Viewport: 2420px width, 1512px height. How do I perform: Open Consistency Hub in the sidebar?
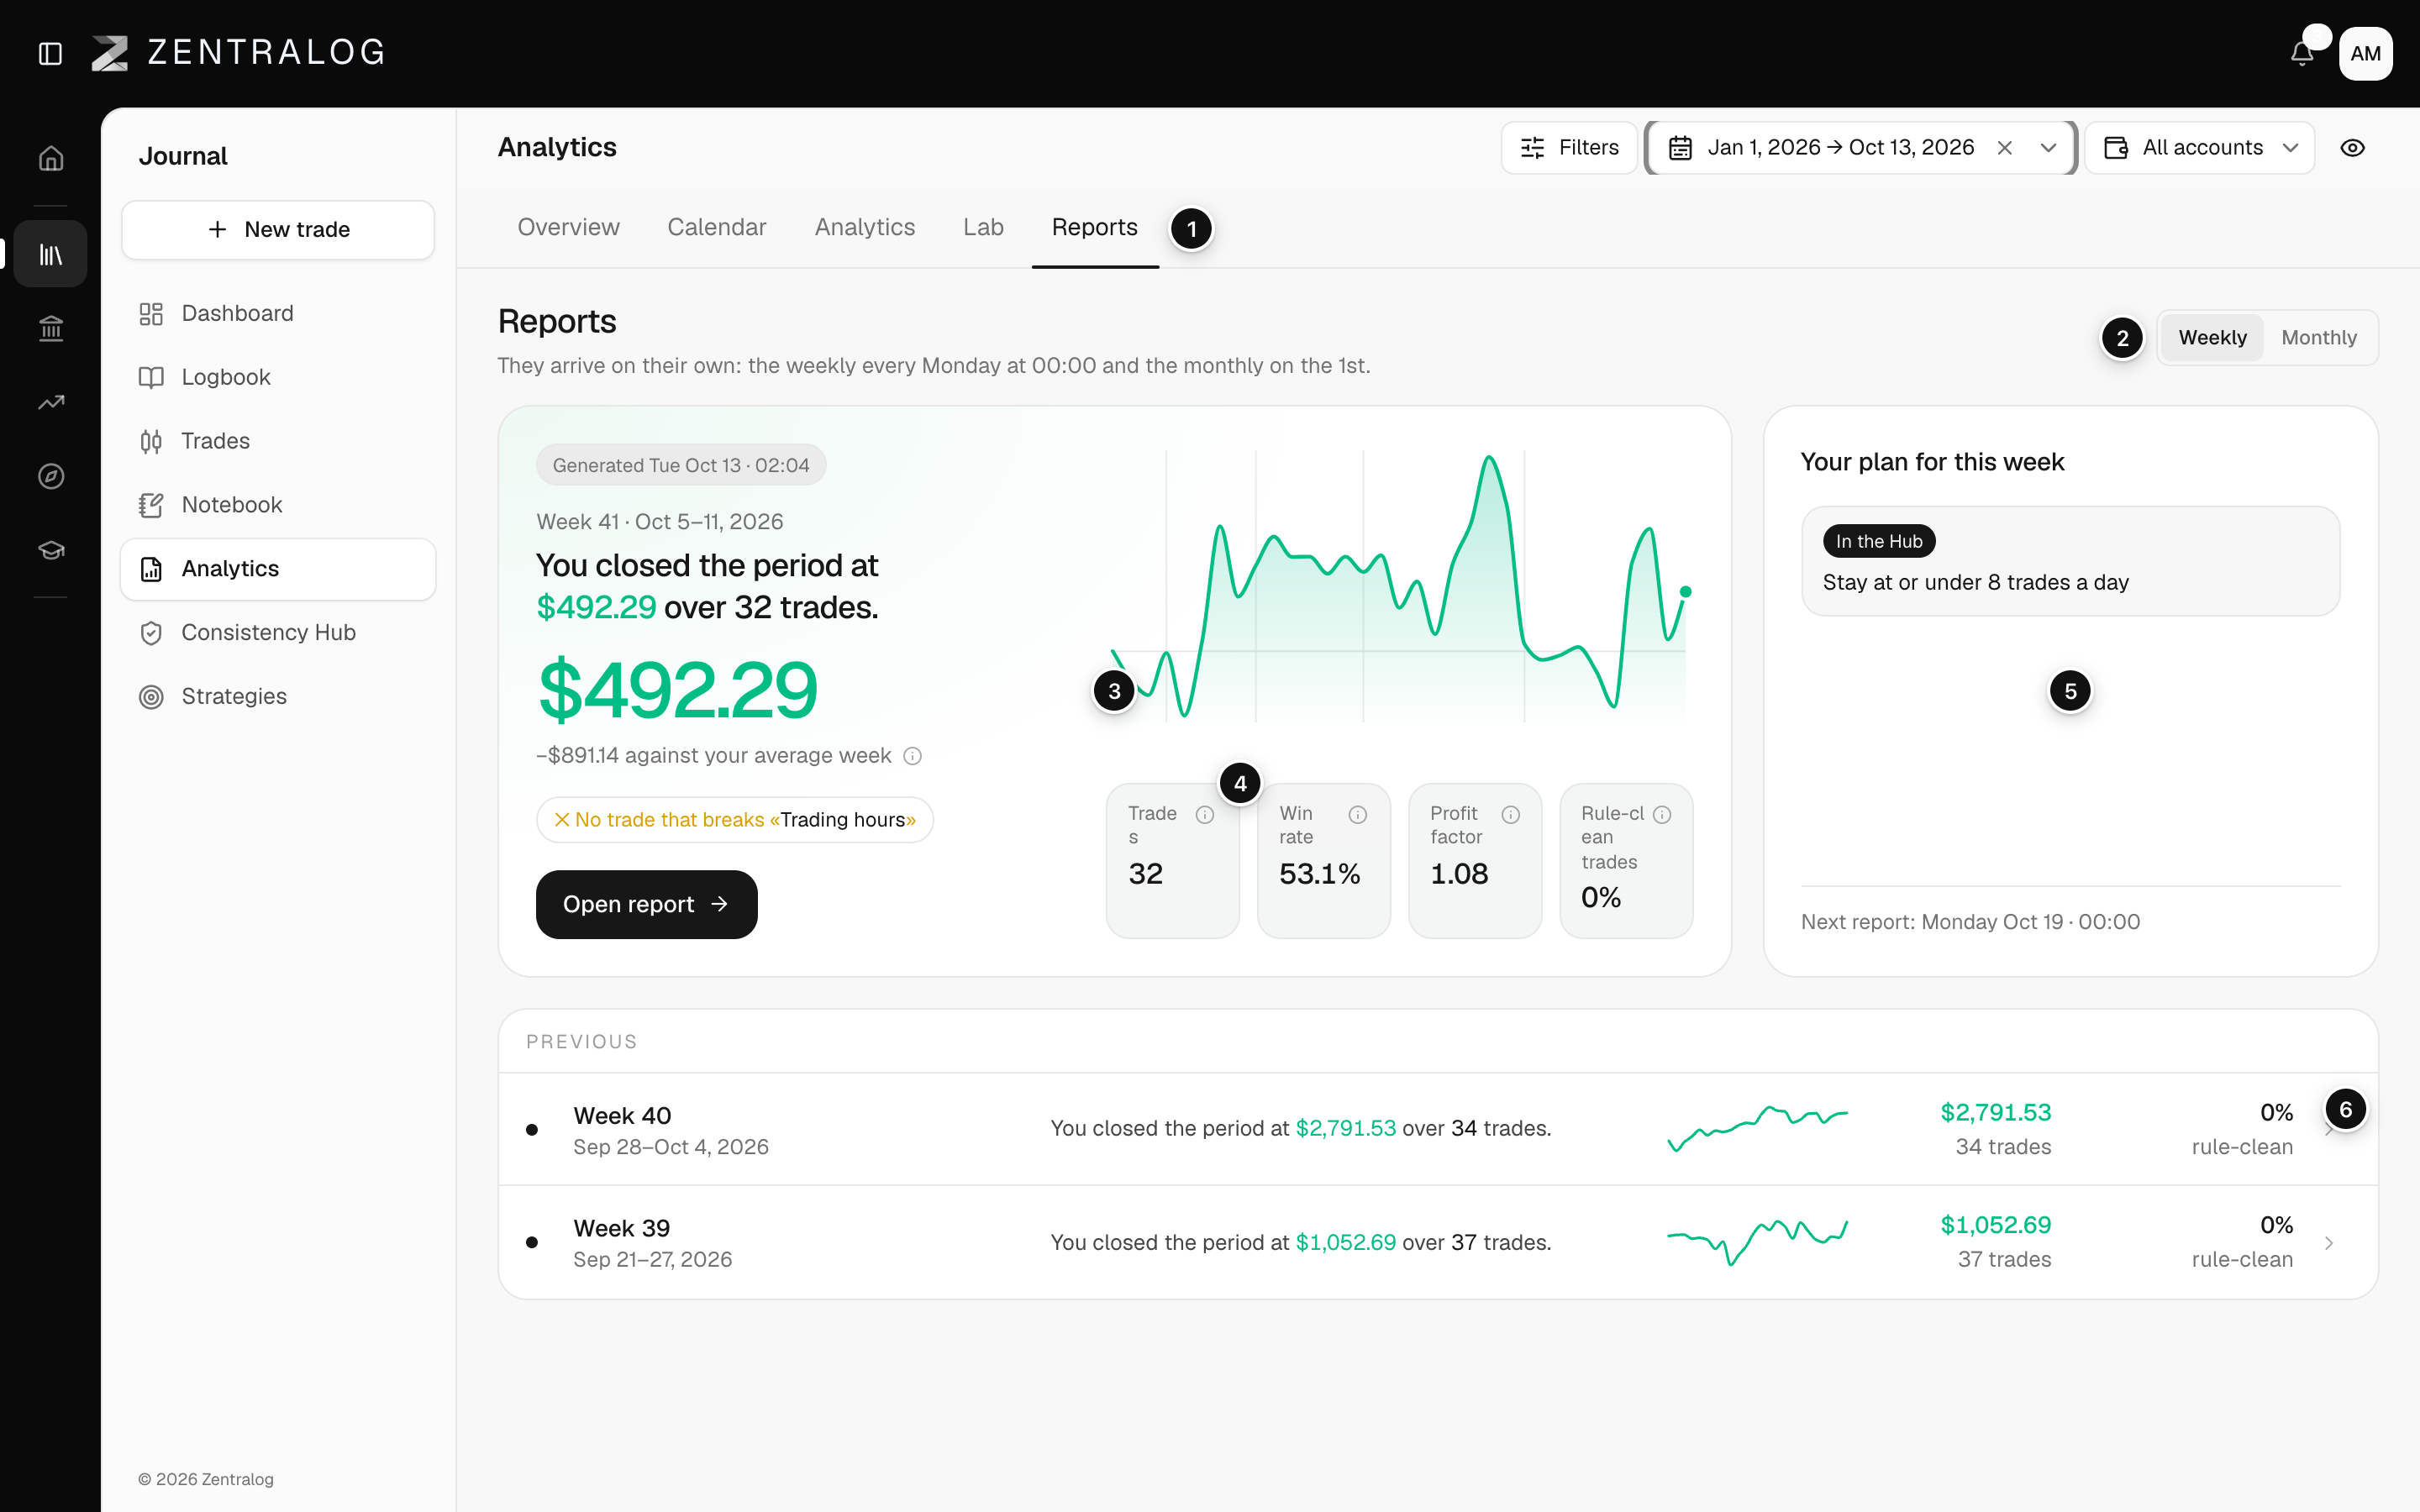point(278,633)
